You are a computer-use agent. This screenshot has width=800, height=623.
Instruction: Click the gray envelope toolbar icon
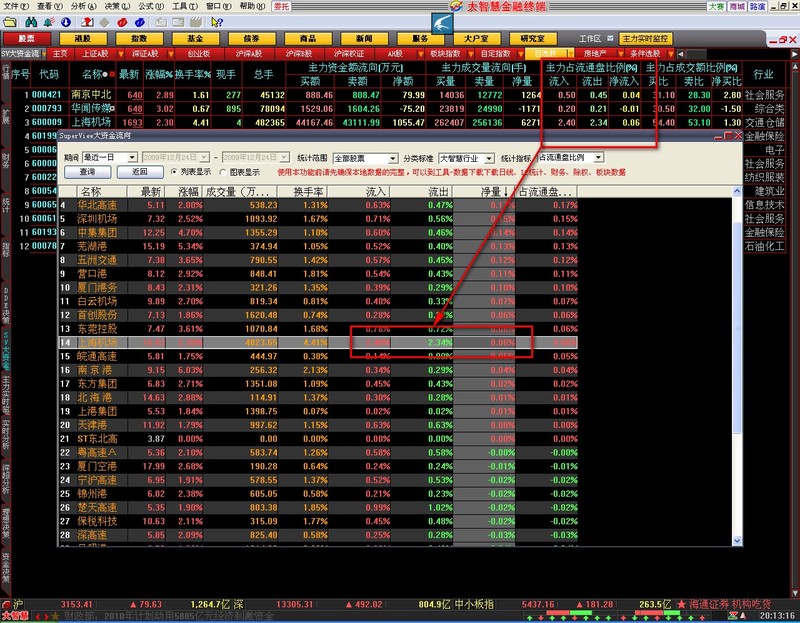pyautogui.click(x=161, y=22)
